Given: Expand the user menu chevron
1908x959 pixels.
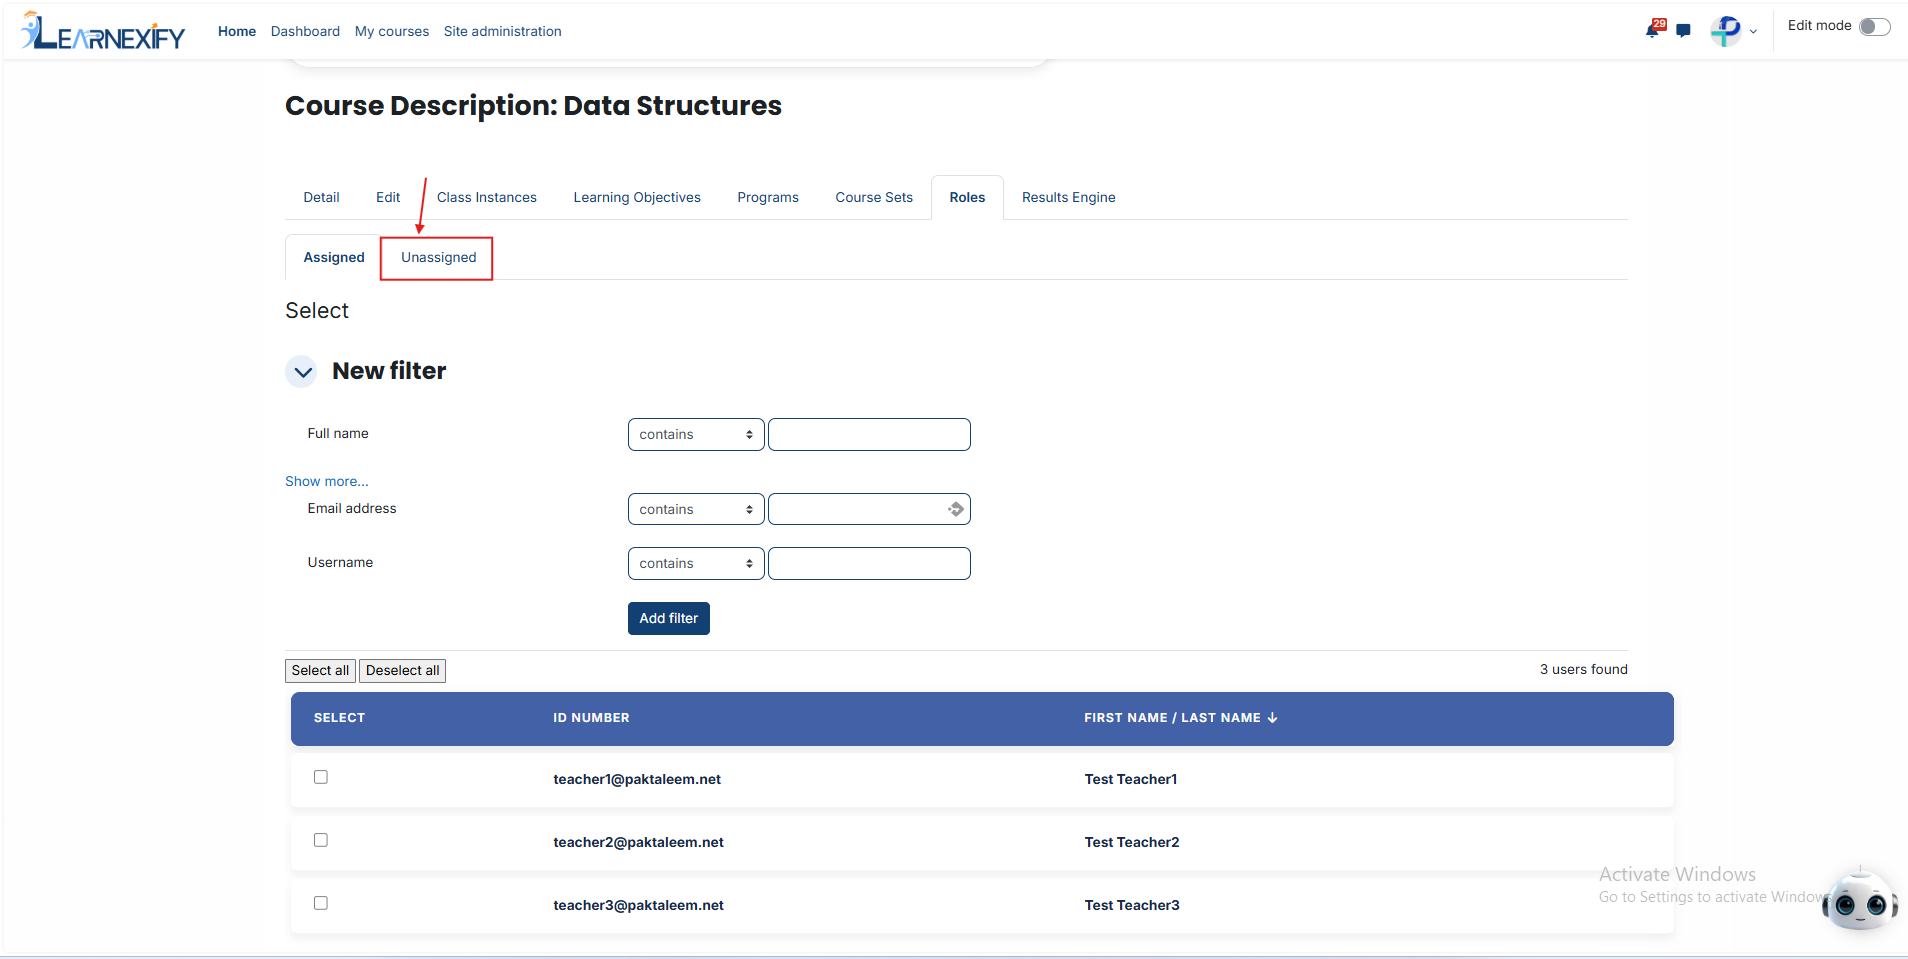Looking at the screenshot, I should coord(1753,32).
